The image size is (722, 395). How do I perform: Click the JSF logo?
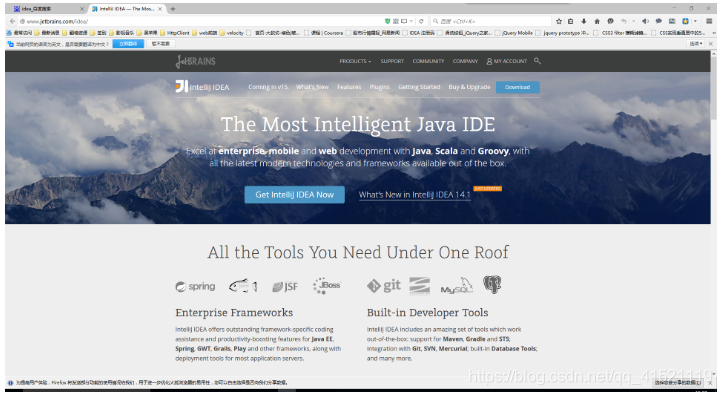point(285,287)
